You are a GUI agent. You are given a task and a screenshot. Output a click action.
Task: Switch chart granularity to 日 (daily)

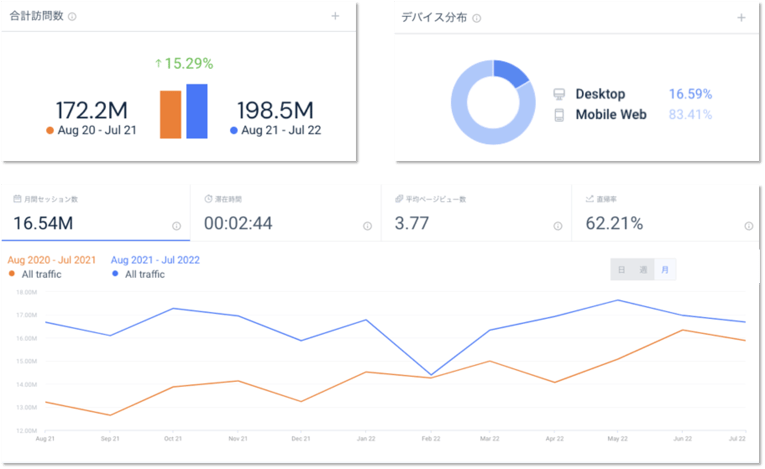pyautogui.click(x=621, y=269)
